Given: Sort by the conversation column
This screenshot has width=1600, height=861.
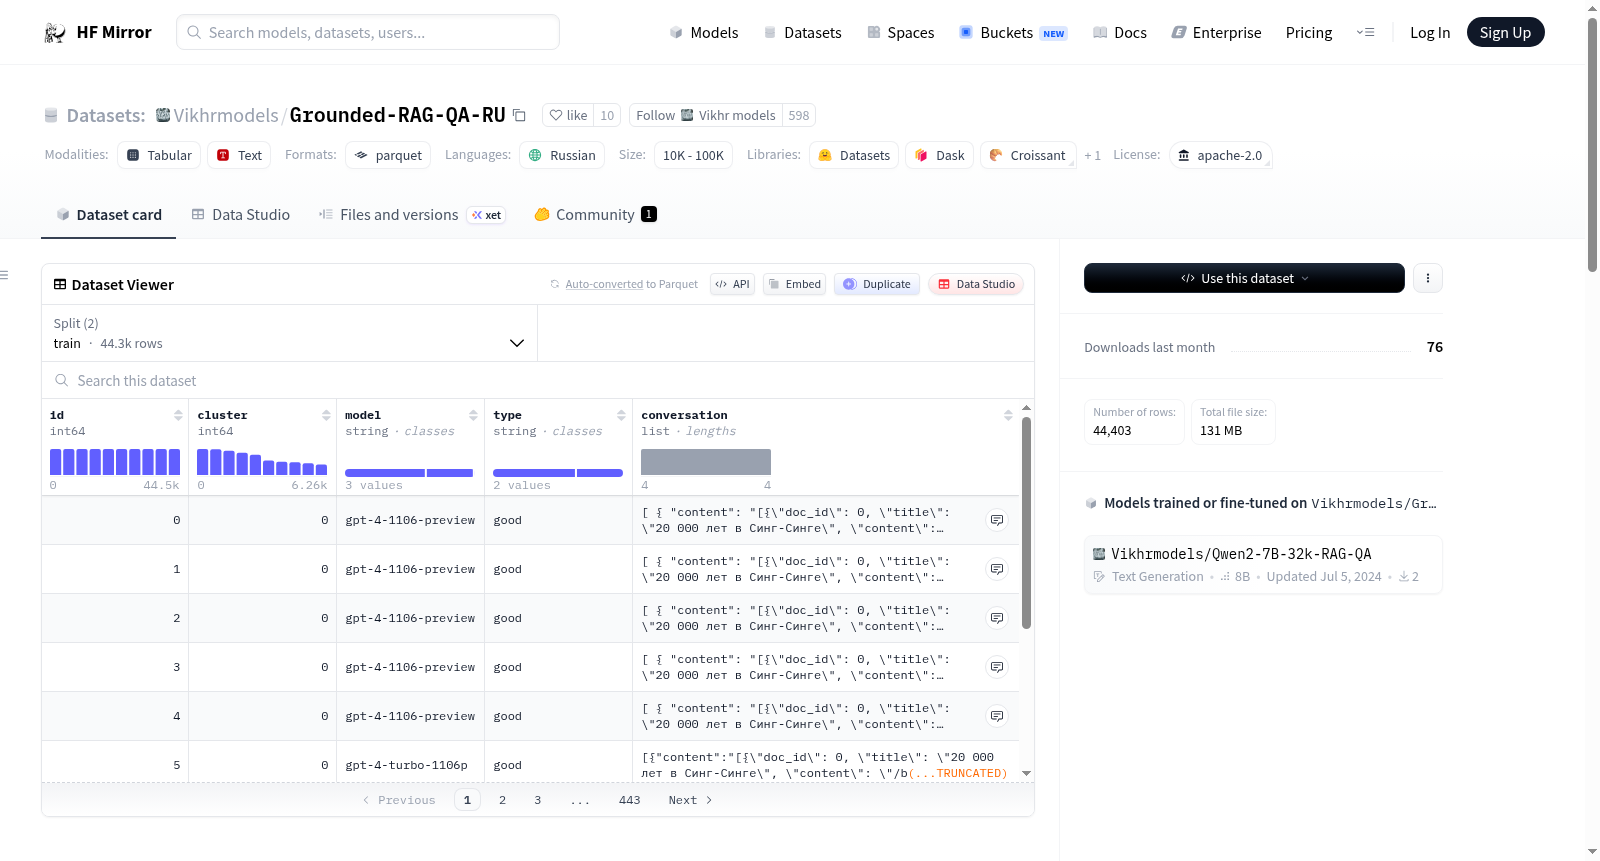Looking at the screenshot, I should pyautogui.click(x=1008, y=415).
